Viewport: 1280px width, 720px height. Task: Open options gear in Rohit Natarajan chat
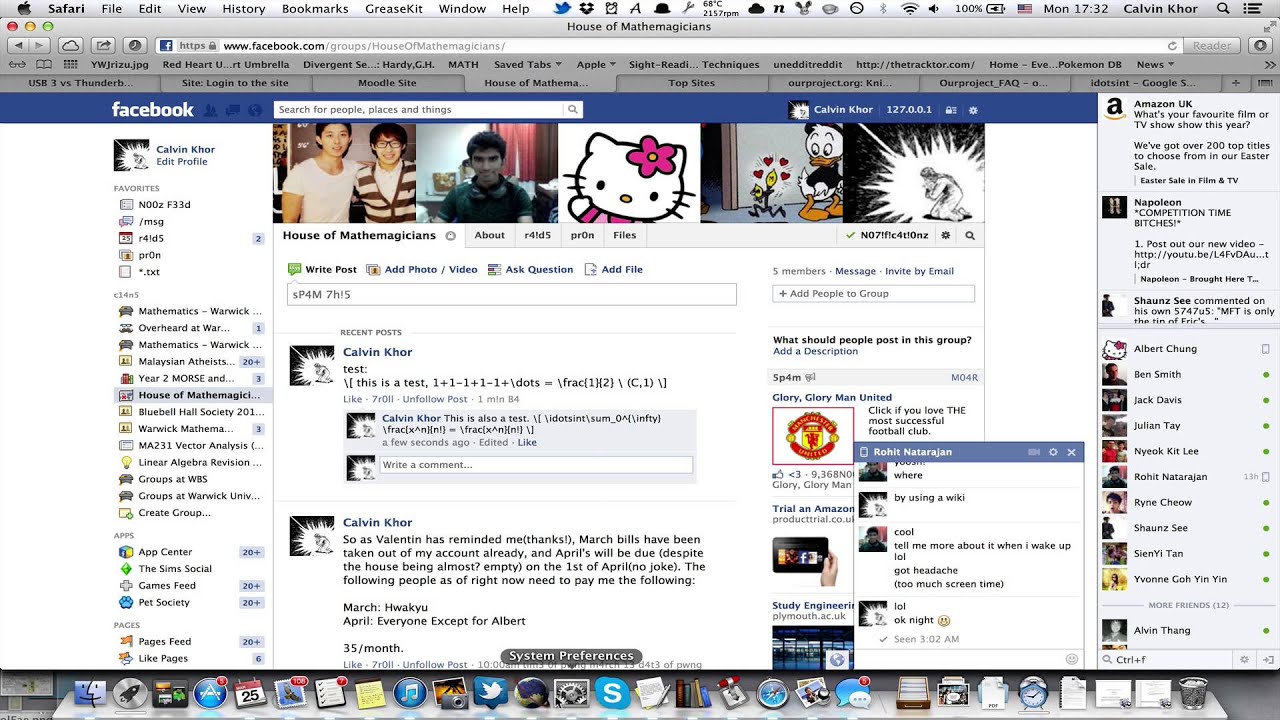(x=1053, y=452)
